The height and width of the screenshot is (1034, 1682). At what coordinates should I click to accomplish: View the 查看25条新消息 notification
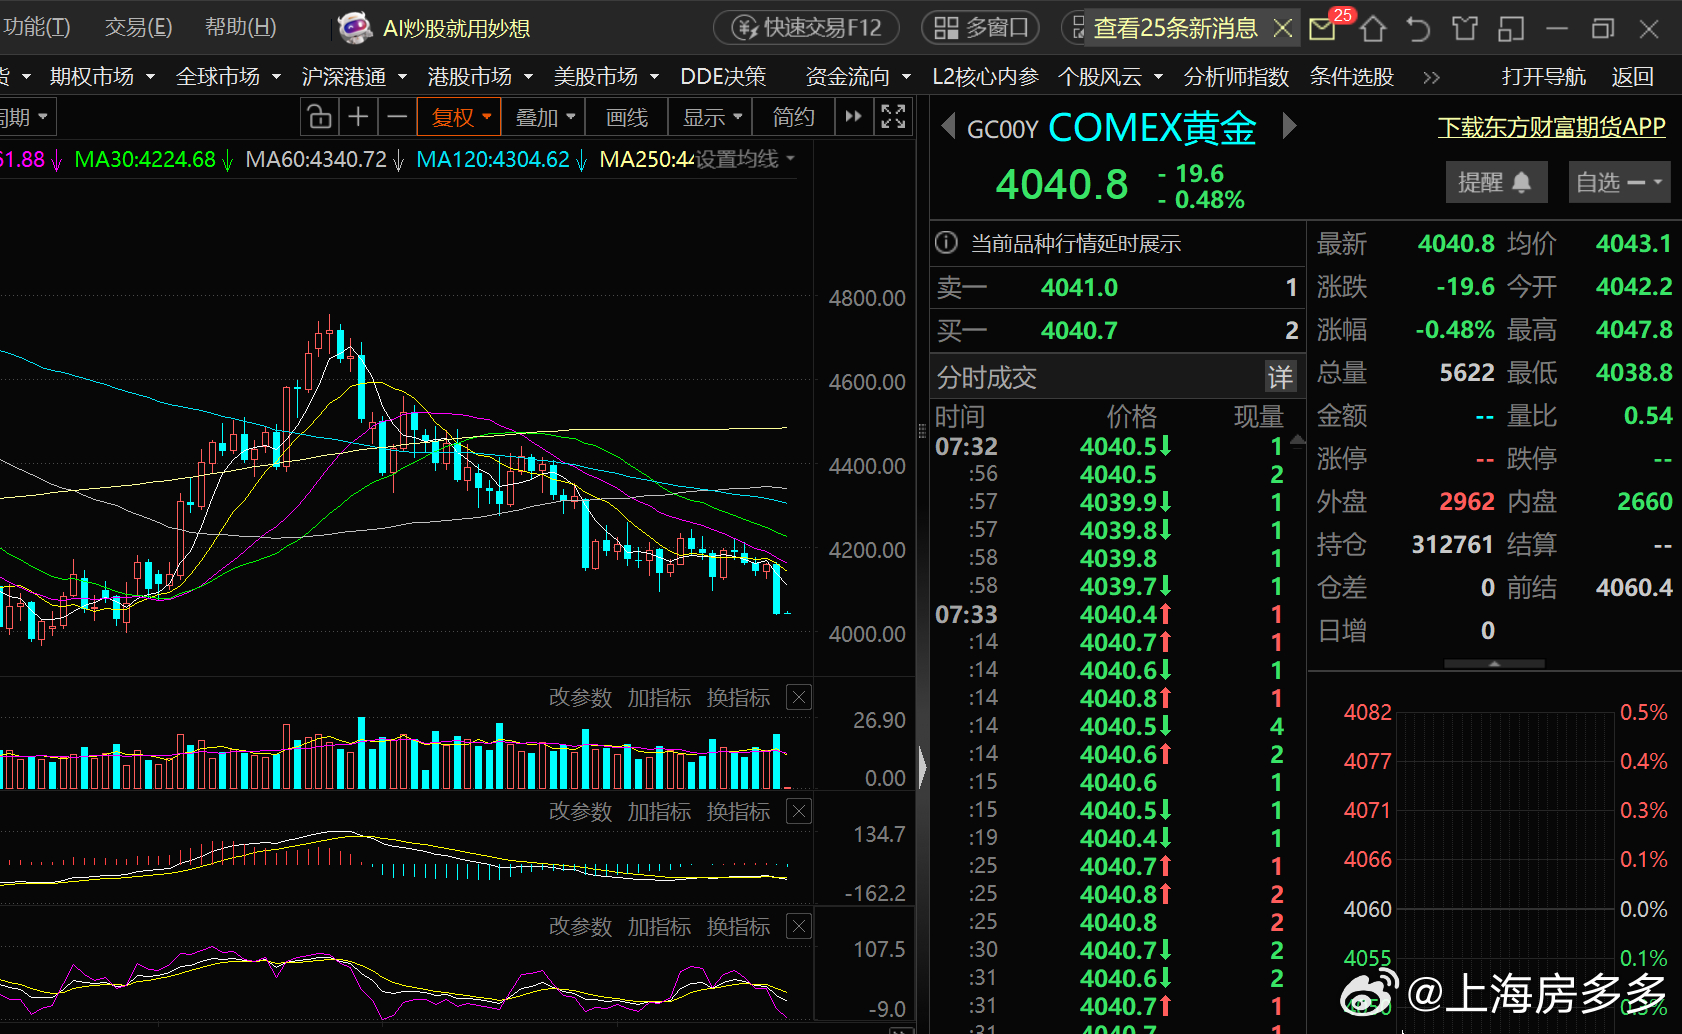tap(1175, 28)
